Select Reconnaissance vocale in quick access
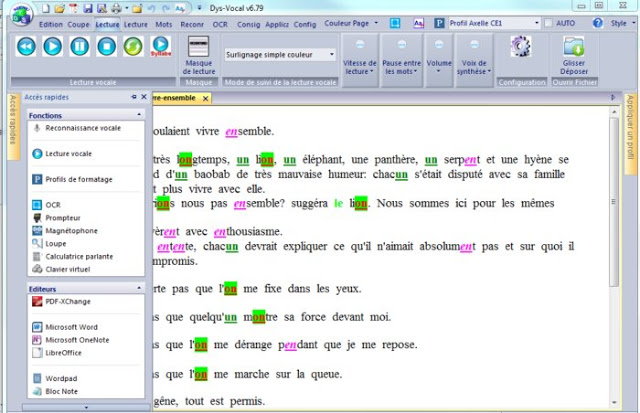Screen dimensions: 640x413 coord(82,128)
